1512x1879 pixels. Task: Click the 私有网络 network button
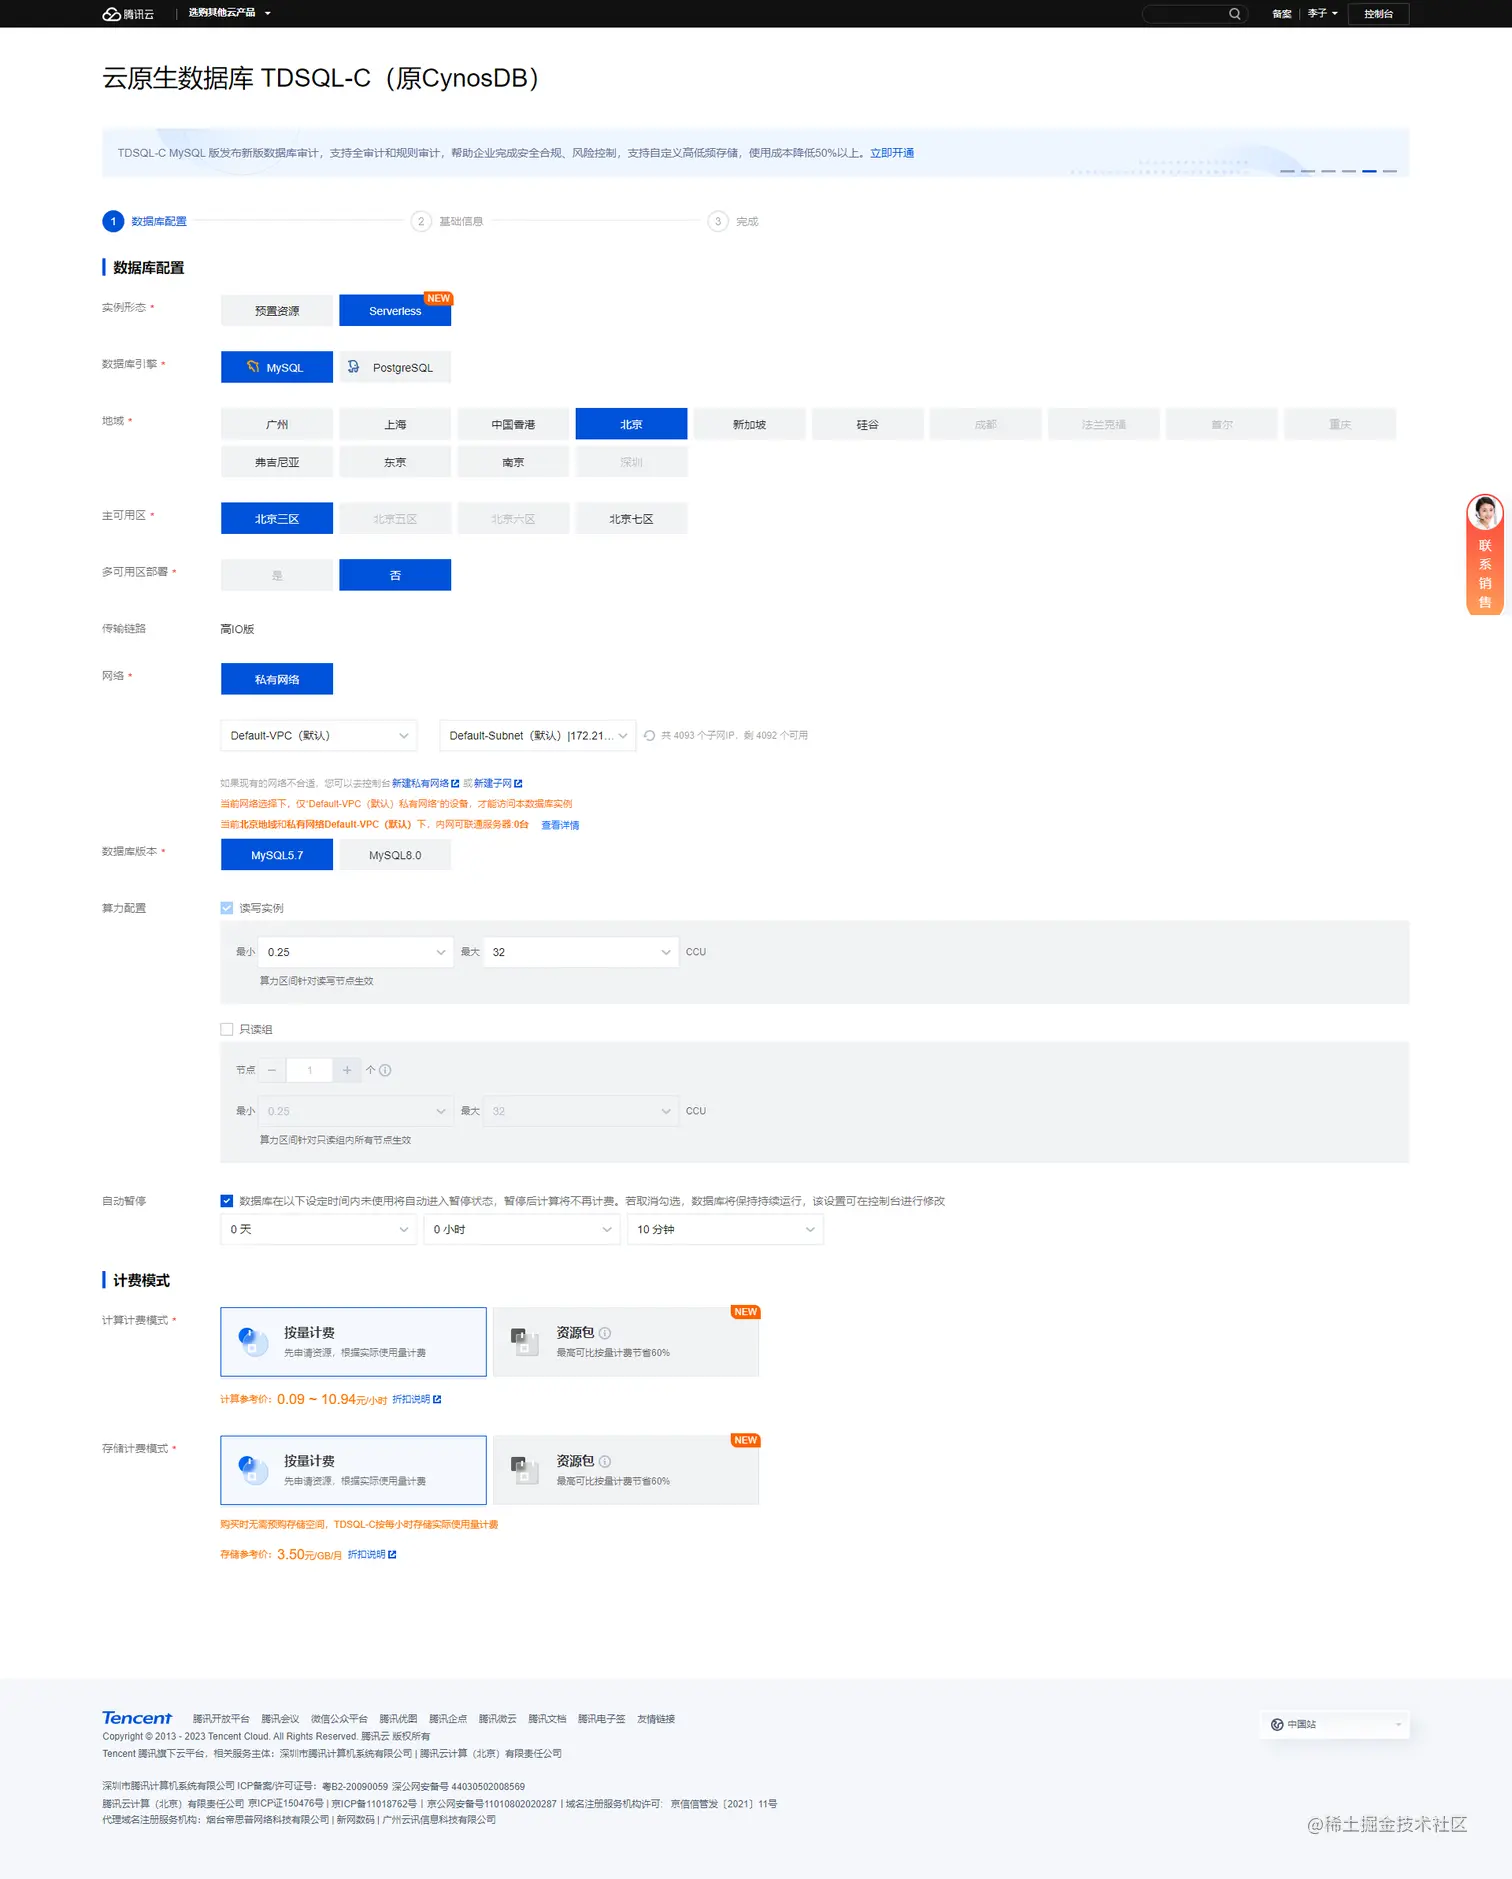pyautogui.click(x=277, y=679)
